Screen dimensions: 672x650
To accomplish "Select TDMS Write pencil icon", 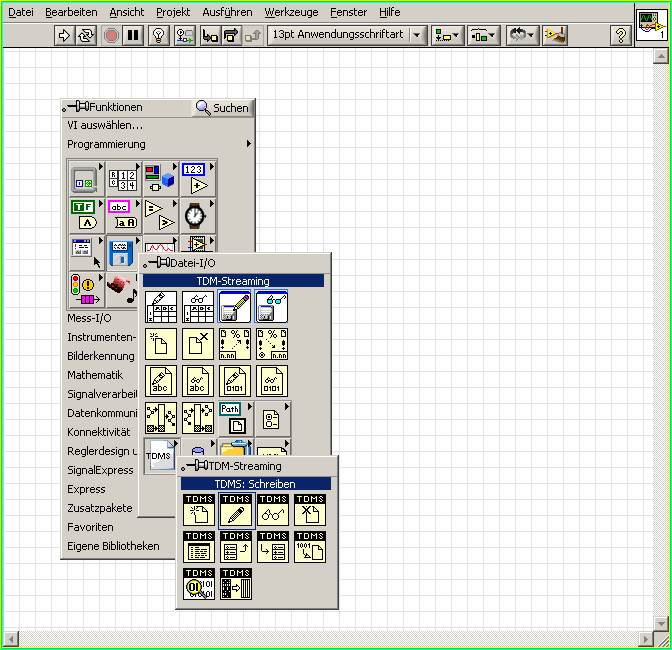I will 236,510.
